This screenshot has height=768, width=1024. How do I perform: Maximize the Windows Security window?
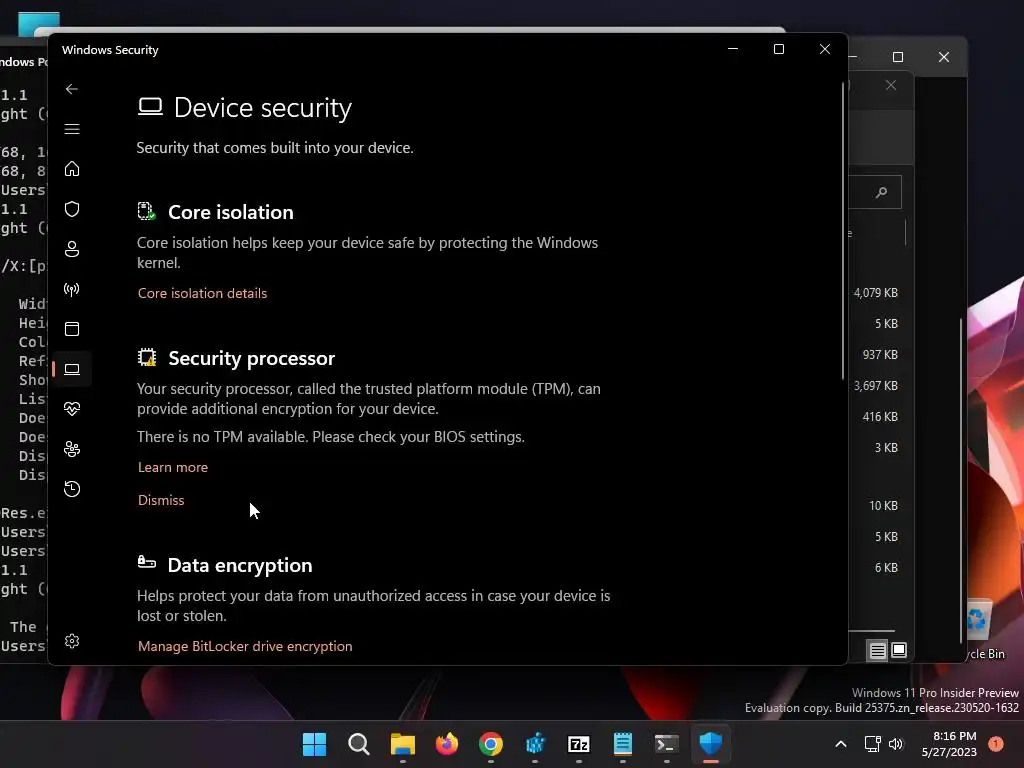778,49
